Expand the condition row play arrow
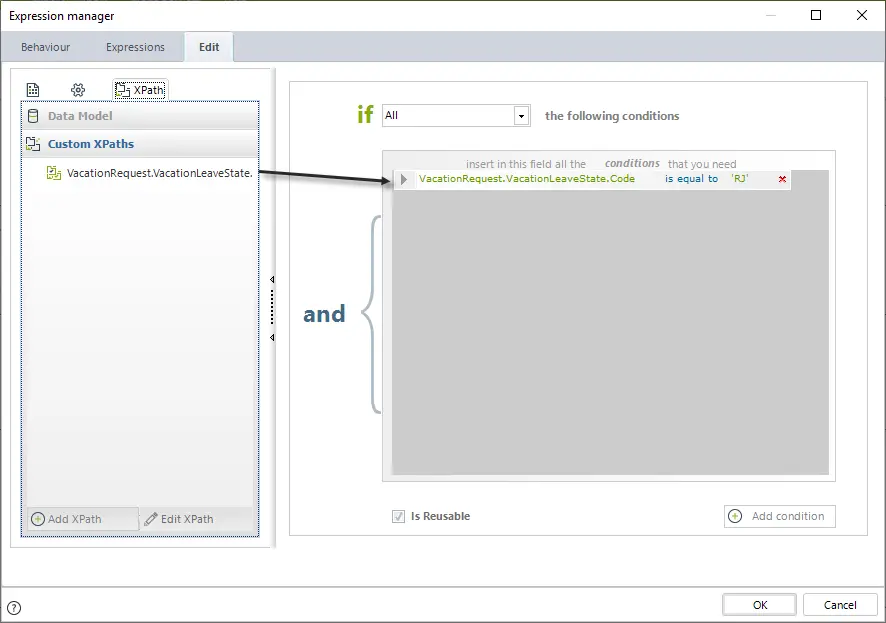 coord(403,179)
